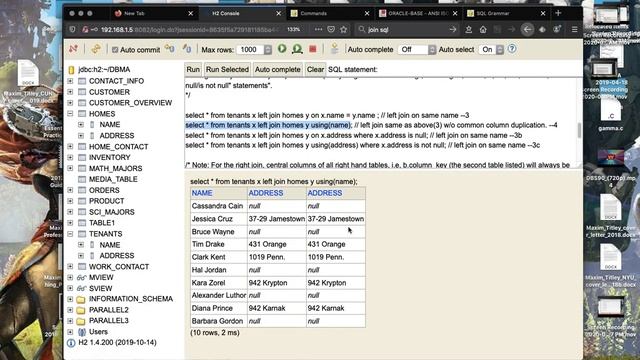
Task: Click the H2 1.4.200 version info icon
Action: pyautogui.click(x=71, y=342)
